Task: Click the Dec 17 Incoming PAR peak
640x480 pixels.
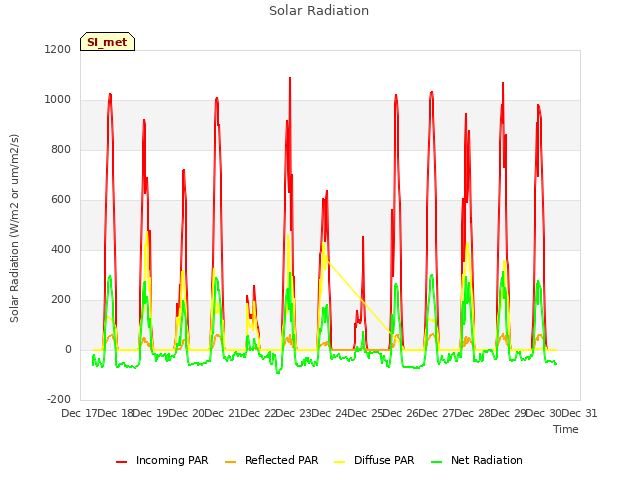Action: pos(110,95)
